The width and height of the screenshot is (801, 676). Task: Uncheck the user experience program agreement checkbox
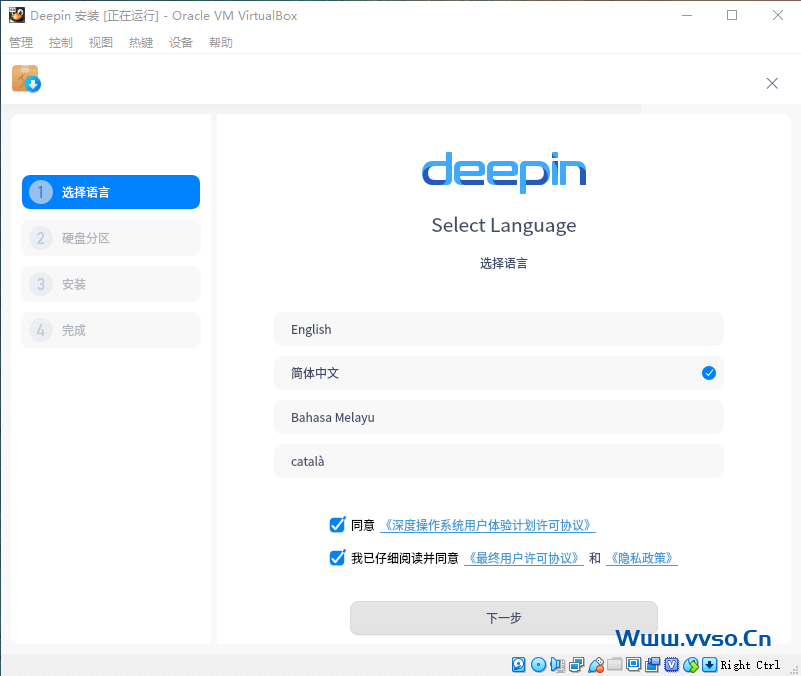pyautogui.click(x=337, y=525)
